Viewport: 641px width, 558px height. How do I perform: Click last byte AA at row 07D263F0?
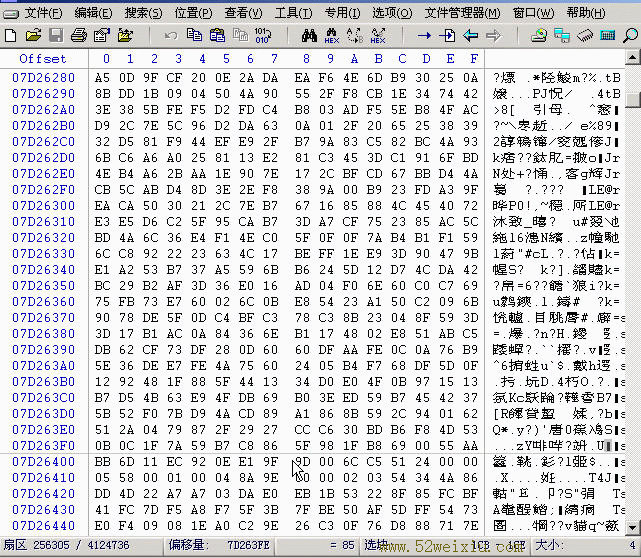pyautogui.click(x=471, y=446)
